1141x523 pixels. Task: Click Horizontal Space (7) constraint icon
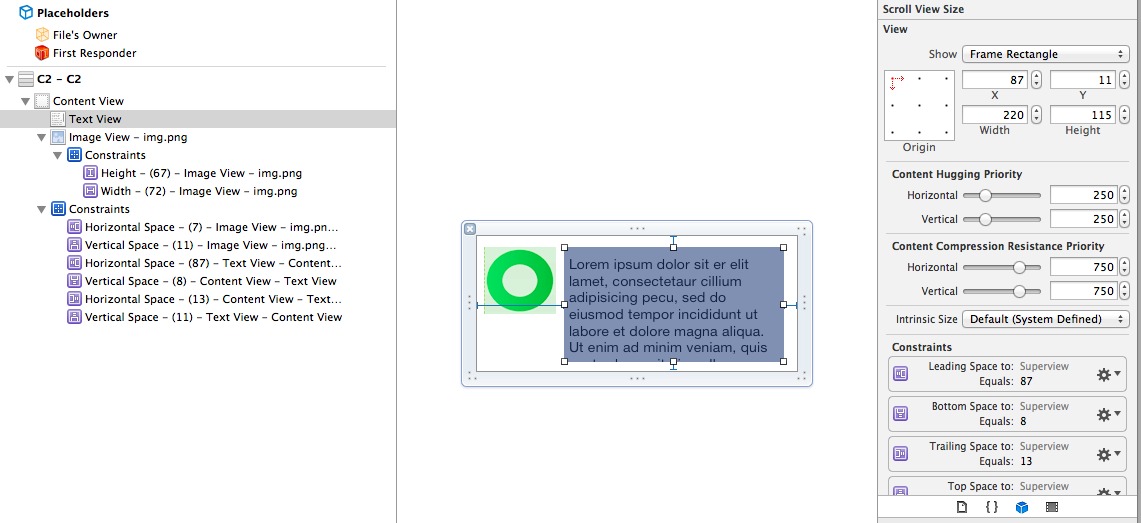click(x=74, y=227)
